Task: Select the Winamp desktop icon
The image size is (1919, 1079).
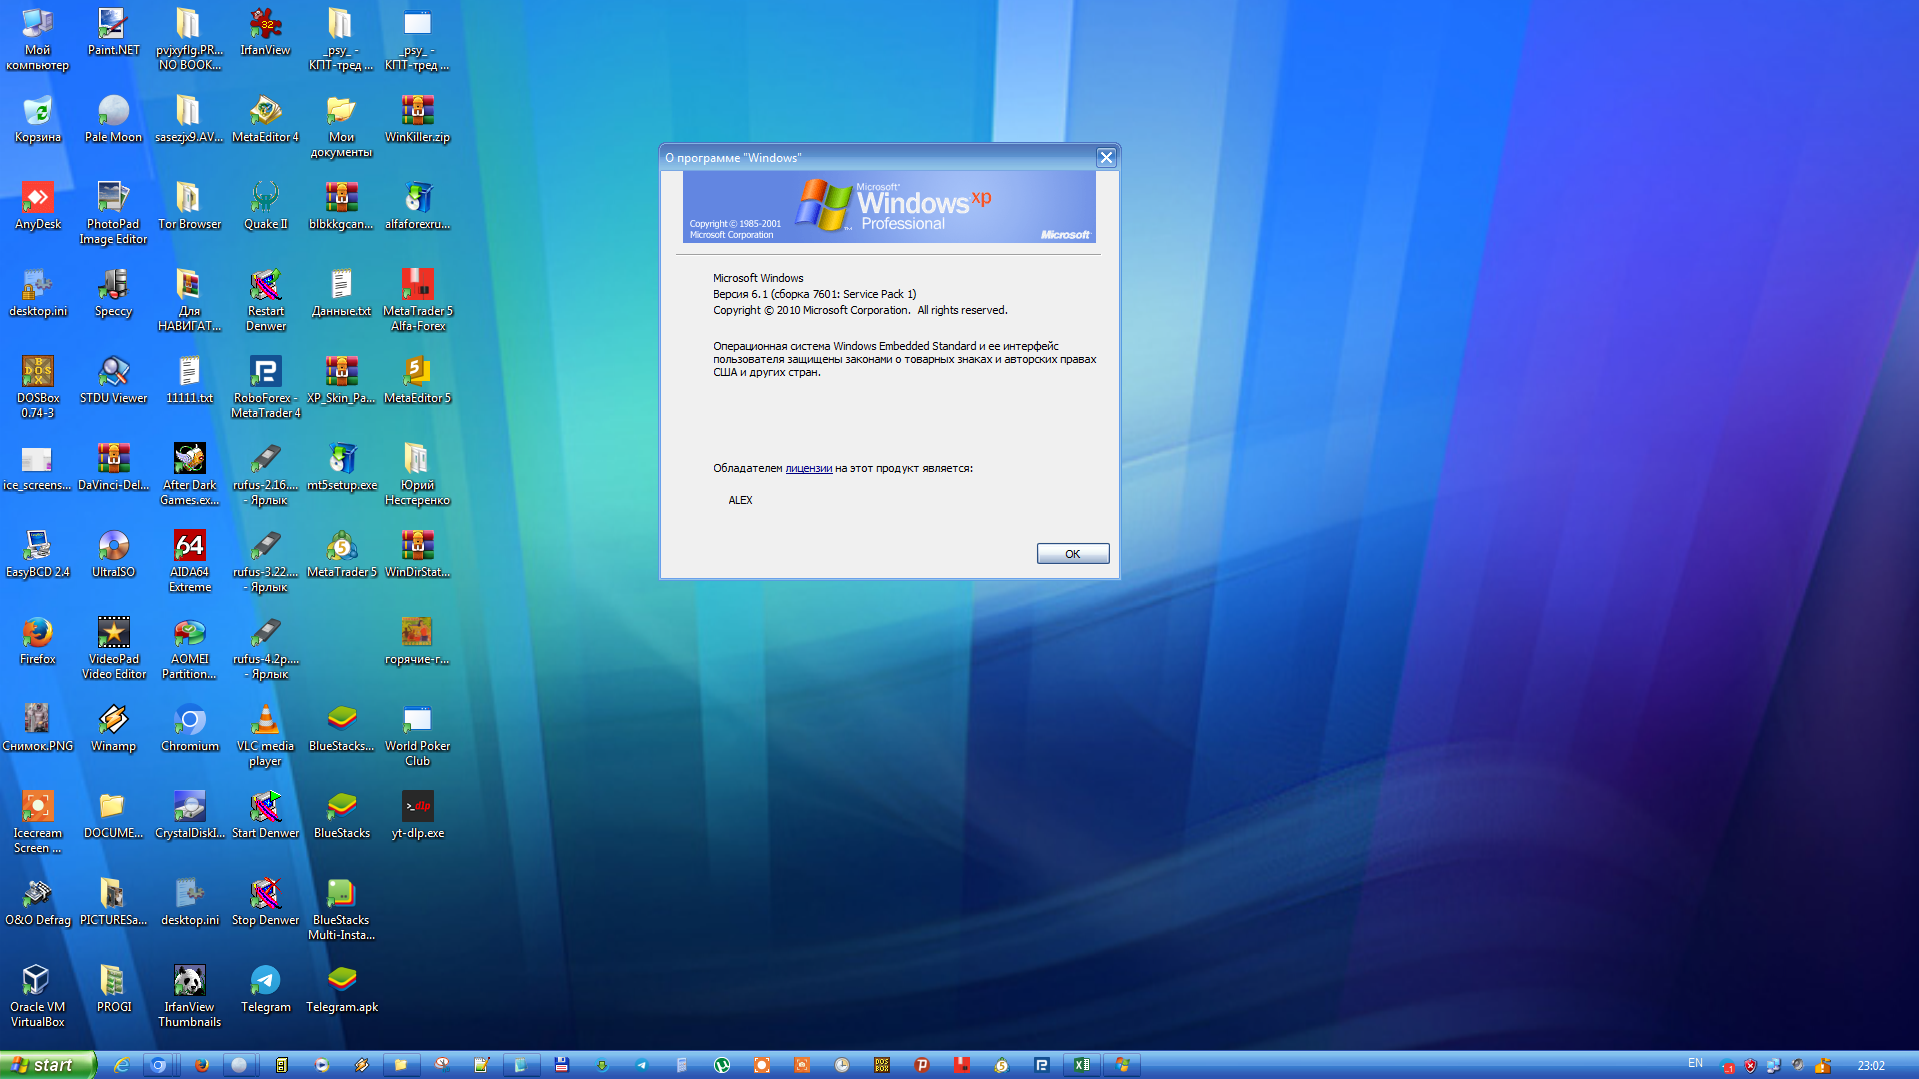Action: [x=113, y=729]
